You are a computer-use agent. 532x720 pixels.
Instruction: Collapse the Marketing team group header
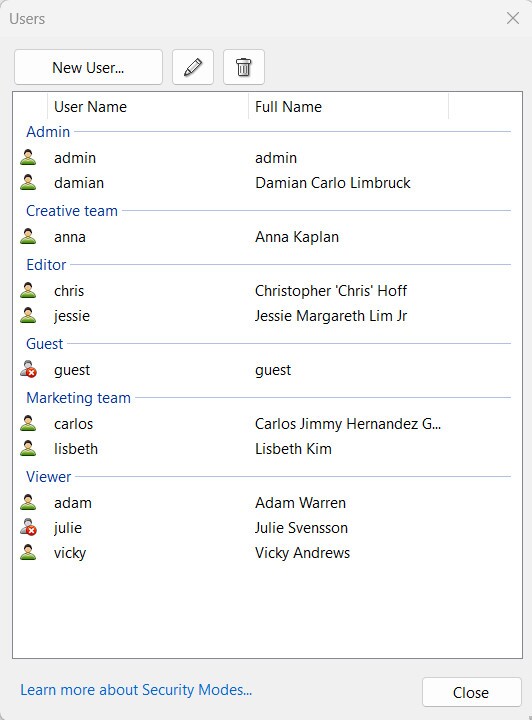click(78, 398)
